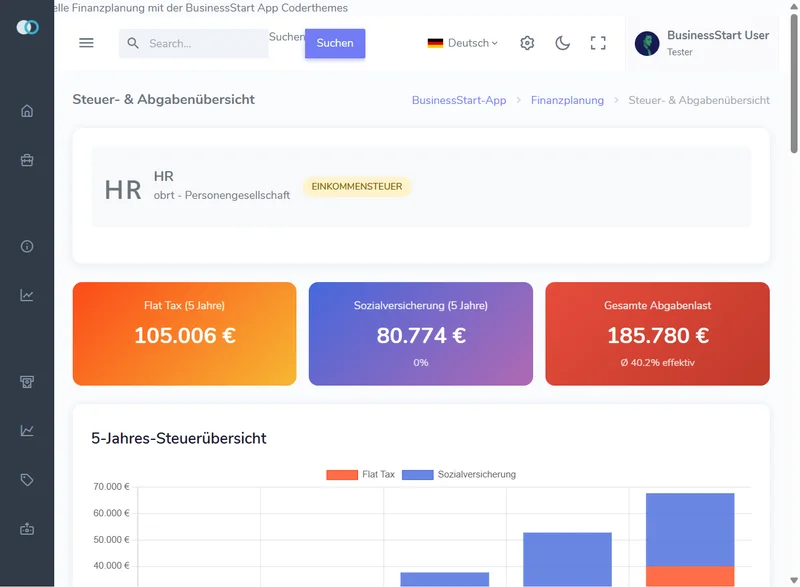Click the user avatar picture
This screenshot has width=800, height=587.
tap(647, 43)
